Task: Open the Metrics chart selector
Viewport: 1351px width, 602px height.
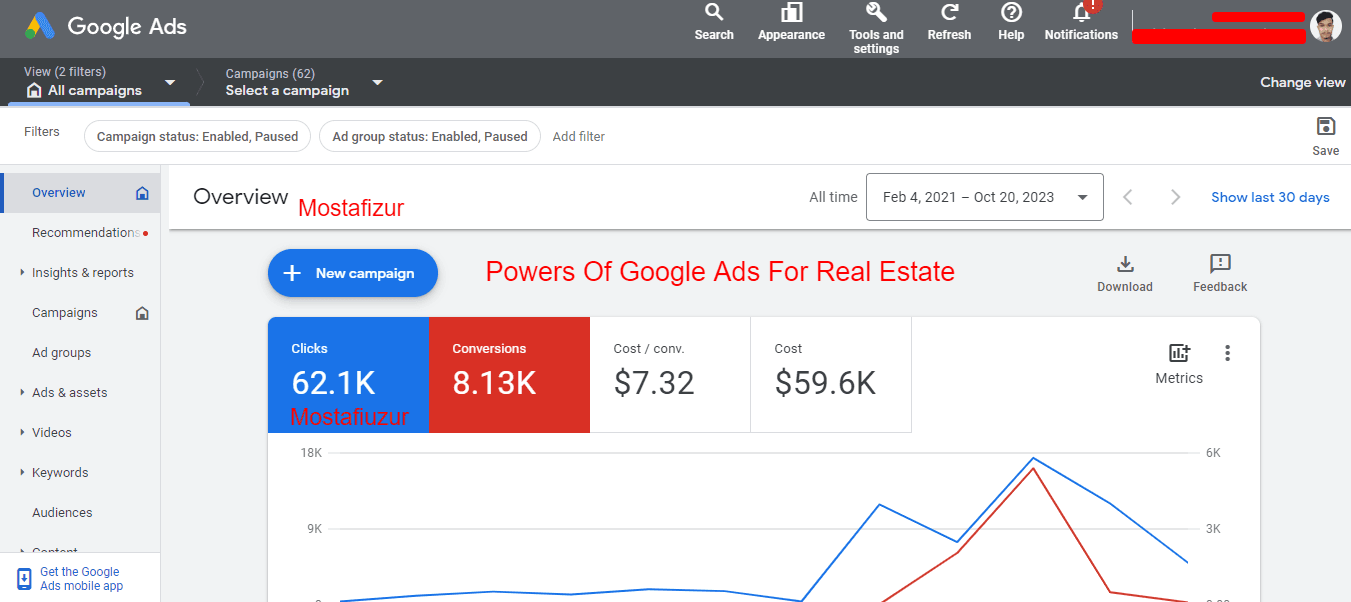Action: pyautogui.click(x=1179, y=354)
